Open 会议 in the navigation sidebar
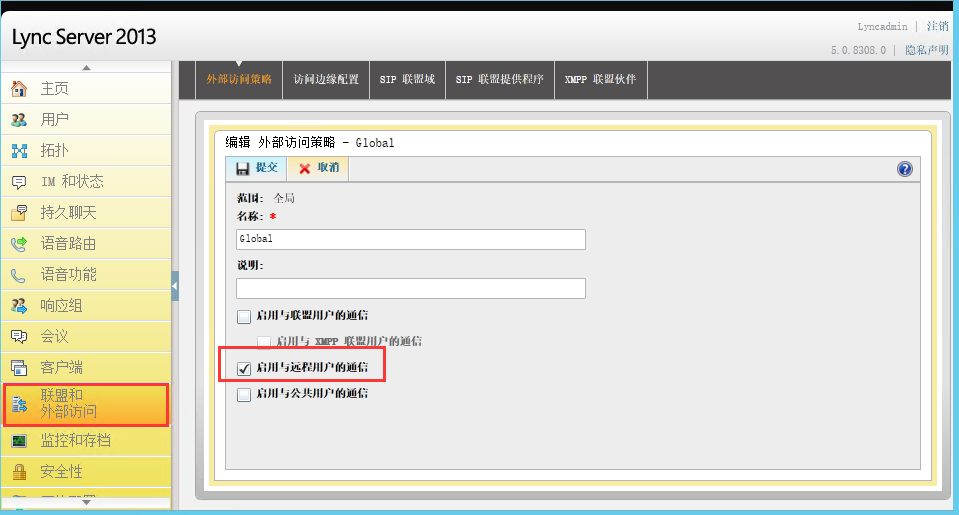The height and width of the screenshot is (515, 959). point(86,337)
